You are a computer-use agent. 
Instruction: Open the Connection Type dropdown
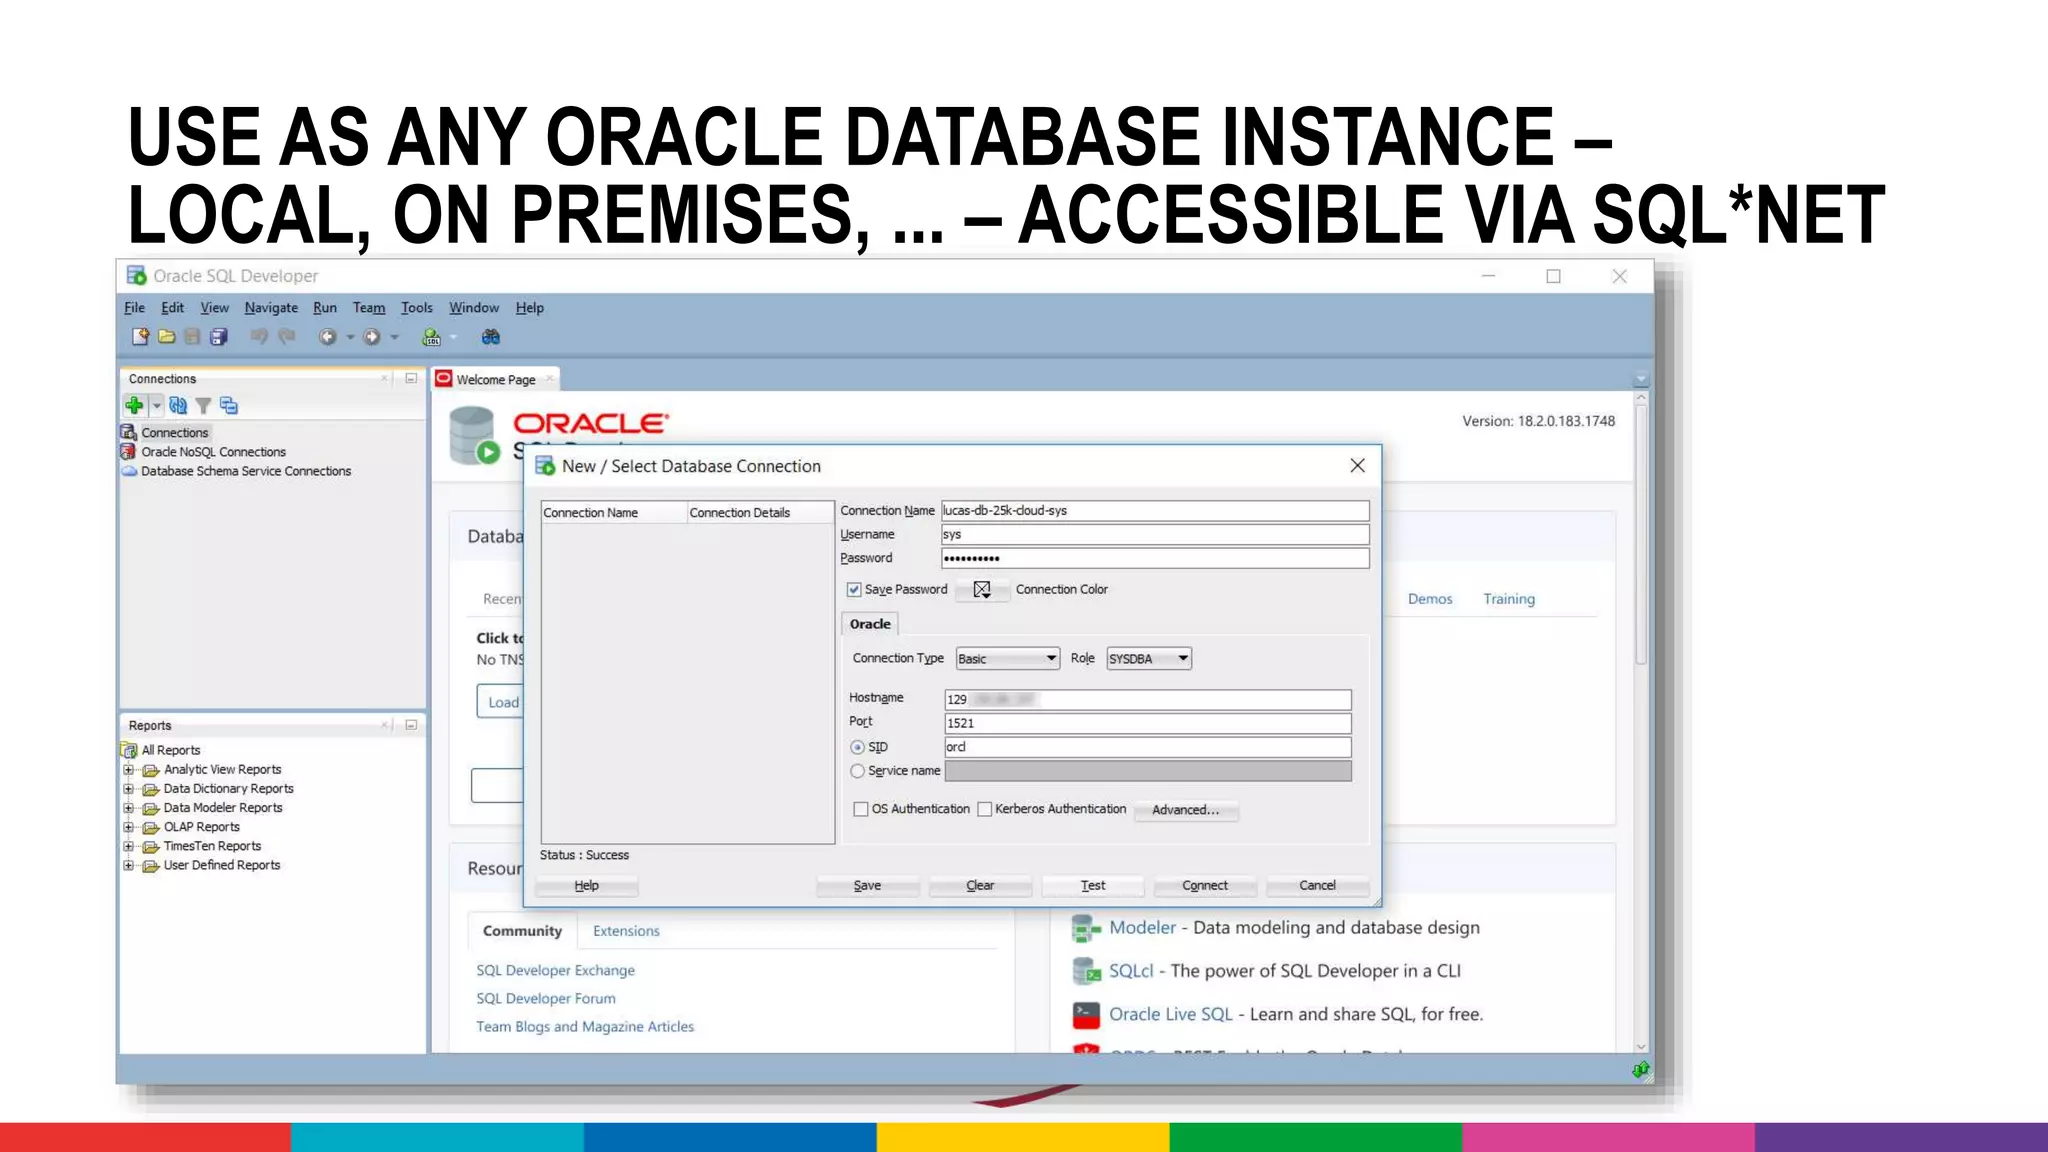(1007, 658)
